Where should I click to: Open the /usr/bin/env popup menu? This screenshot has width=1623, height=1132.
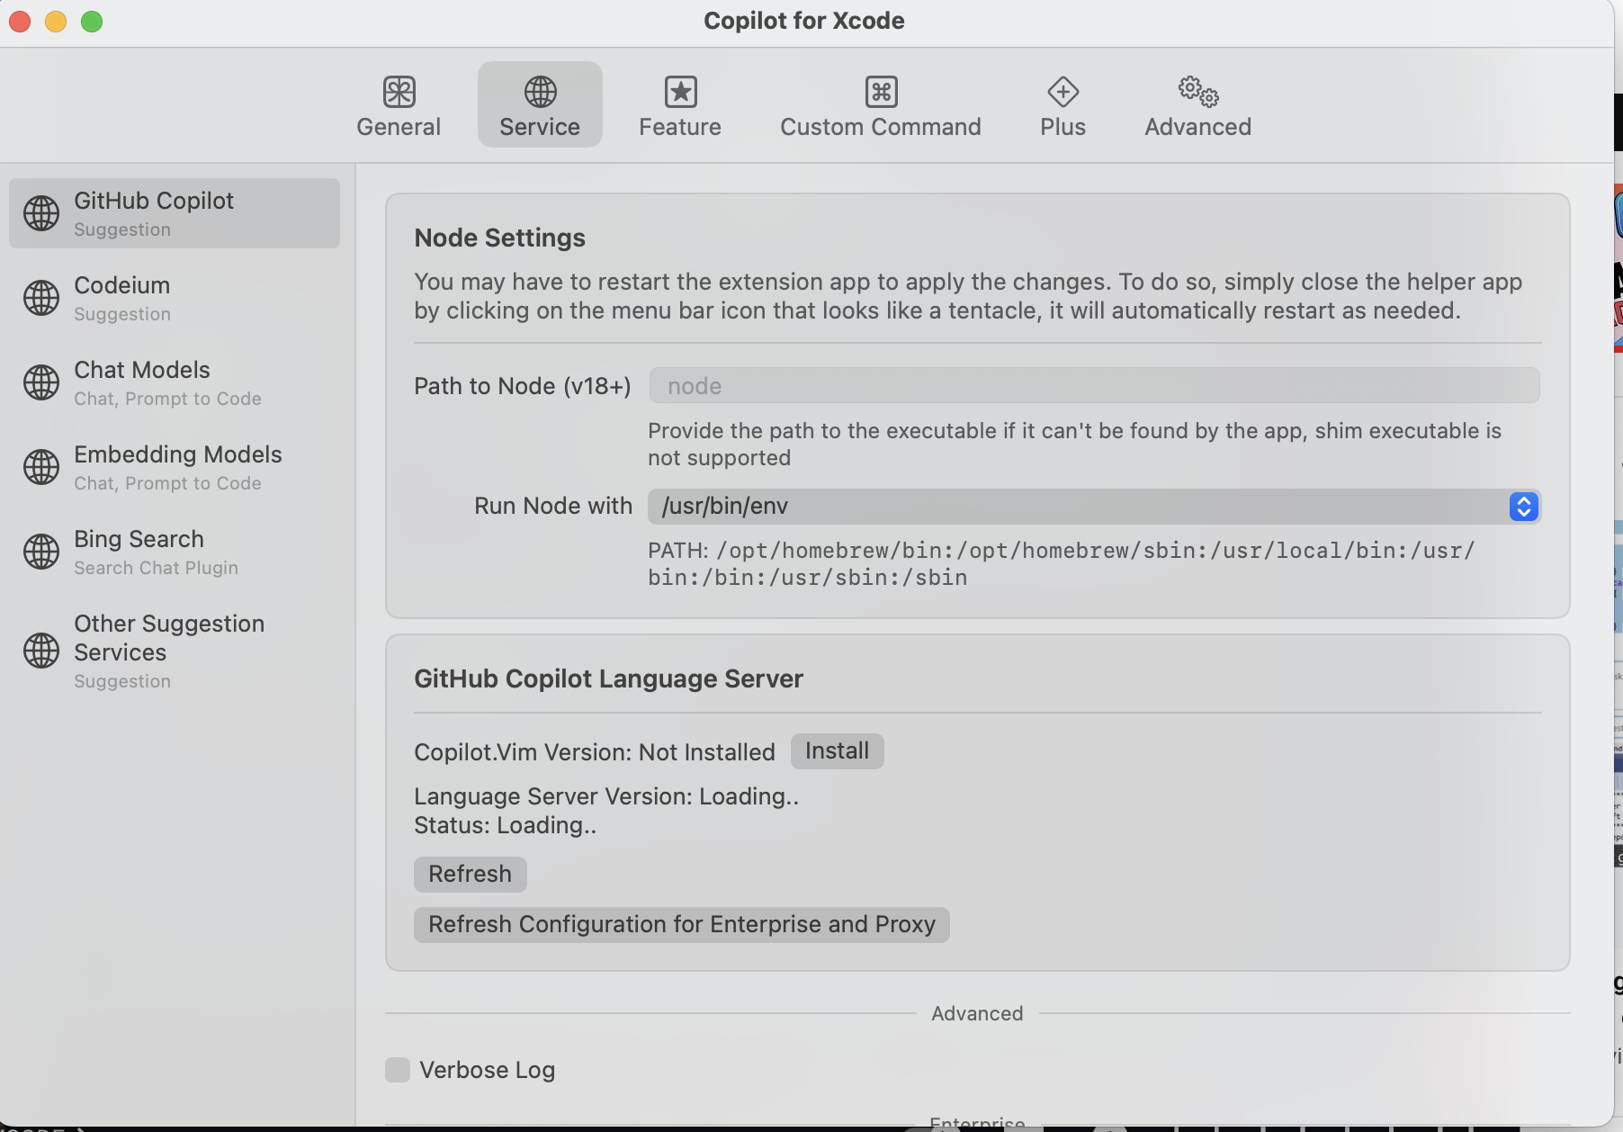(1078, 507)
